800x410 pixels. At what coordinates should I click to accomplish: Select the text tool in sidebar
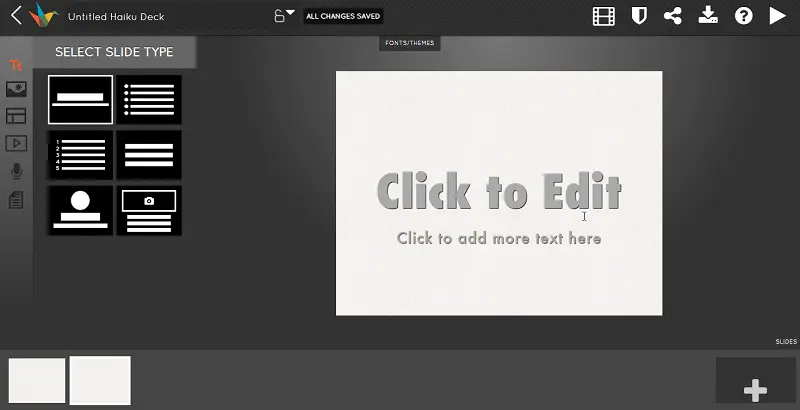(x=16, y=65)
